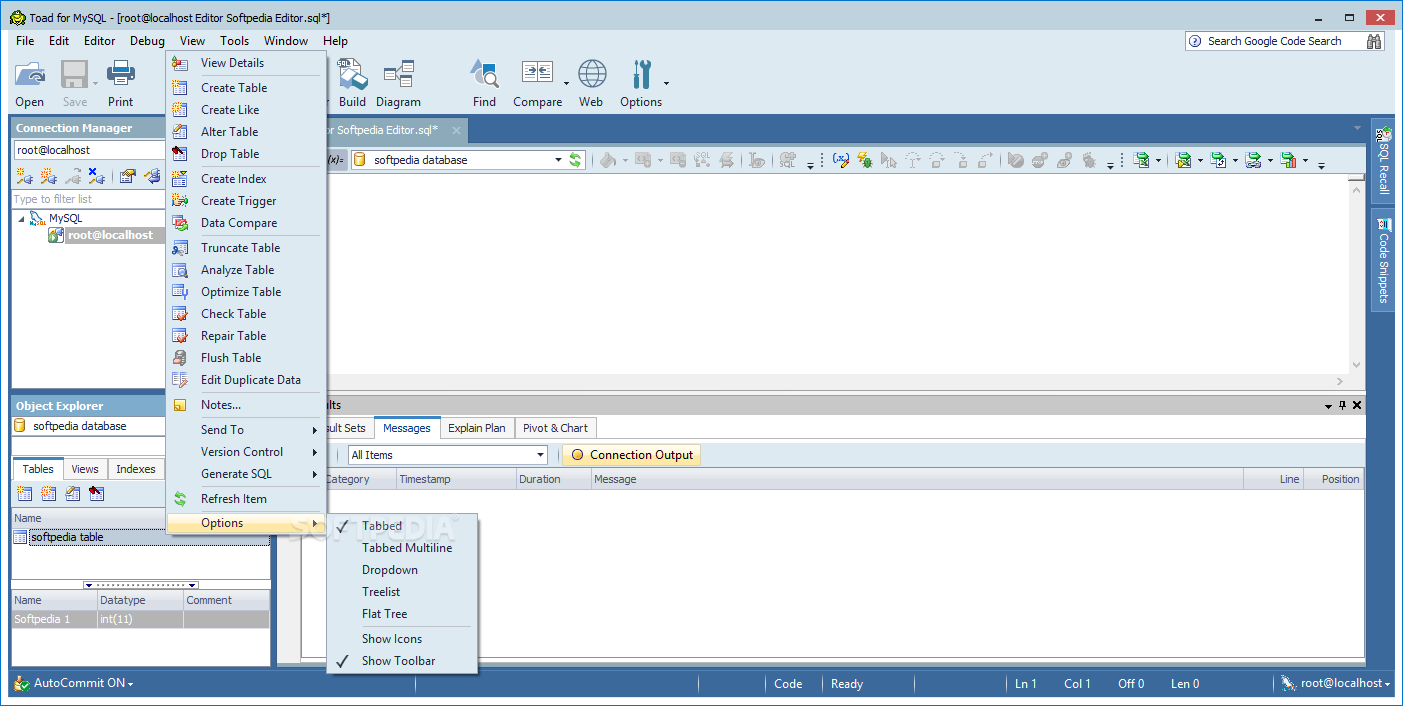Choose Refresh Item from the menu
The height and width of the screenshot is (706, 1403).
[246, 499]
